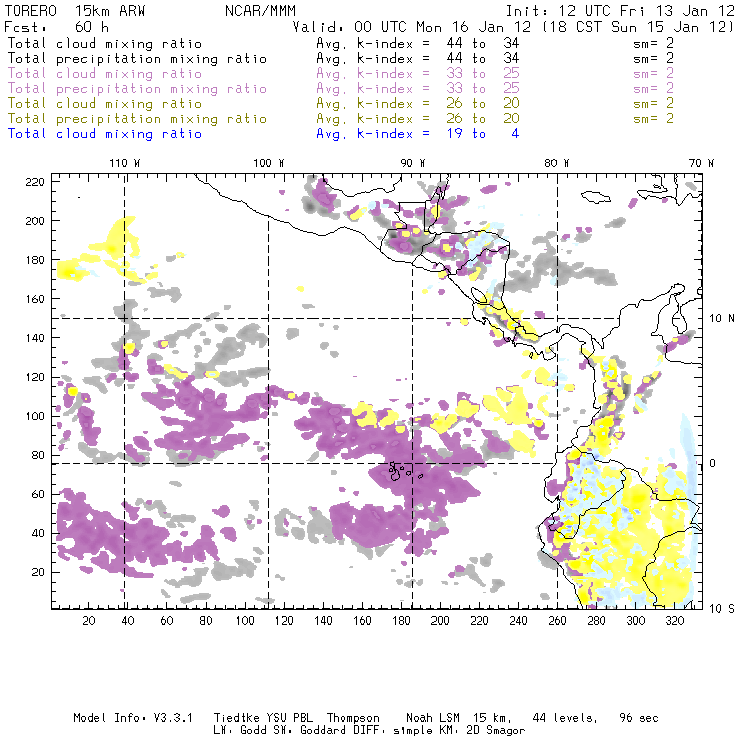Select black 'Total cloud mixing ratio' legend row
This screenshot has height=740, width=740.
340,43
